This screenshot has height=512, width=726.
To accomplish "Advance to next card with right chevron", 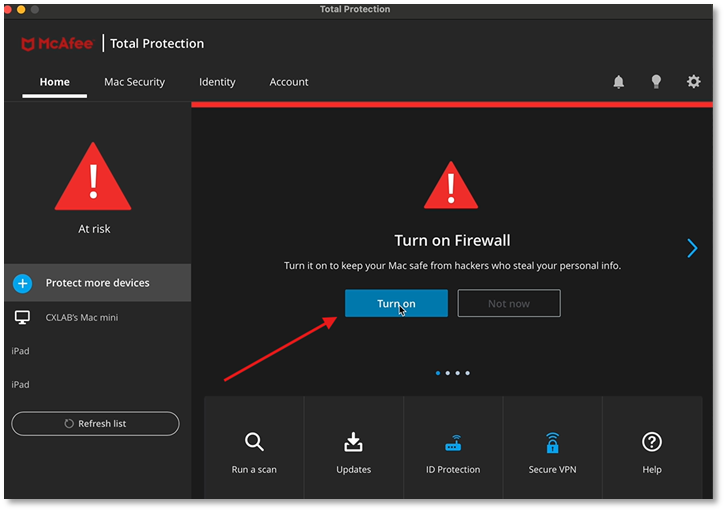I will tap(692, 248).
